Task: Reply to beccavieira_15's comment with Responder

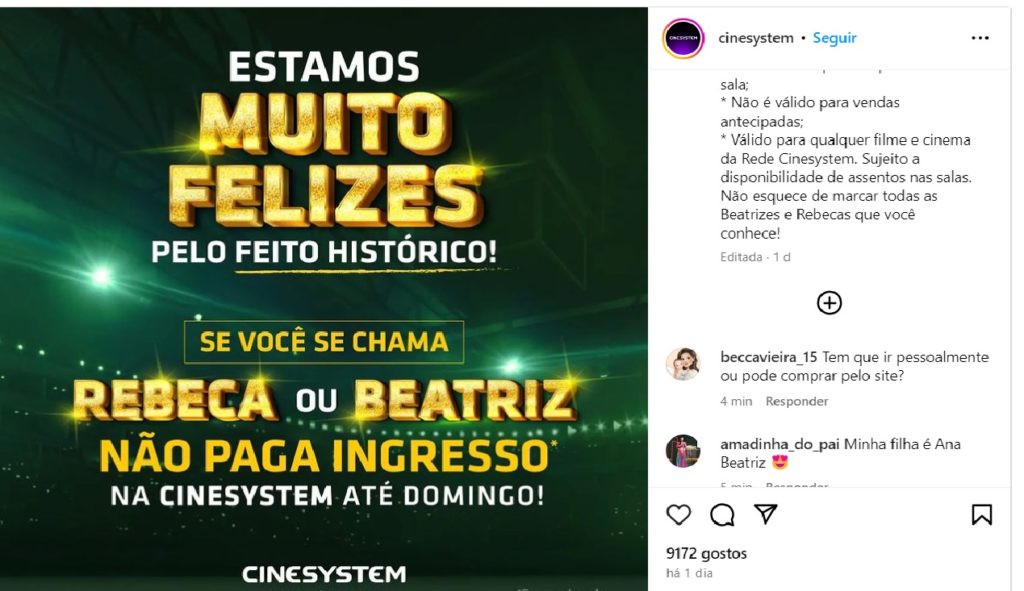Action: 797,401
